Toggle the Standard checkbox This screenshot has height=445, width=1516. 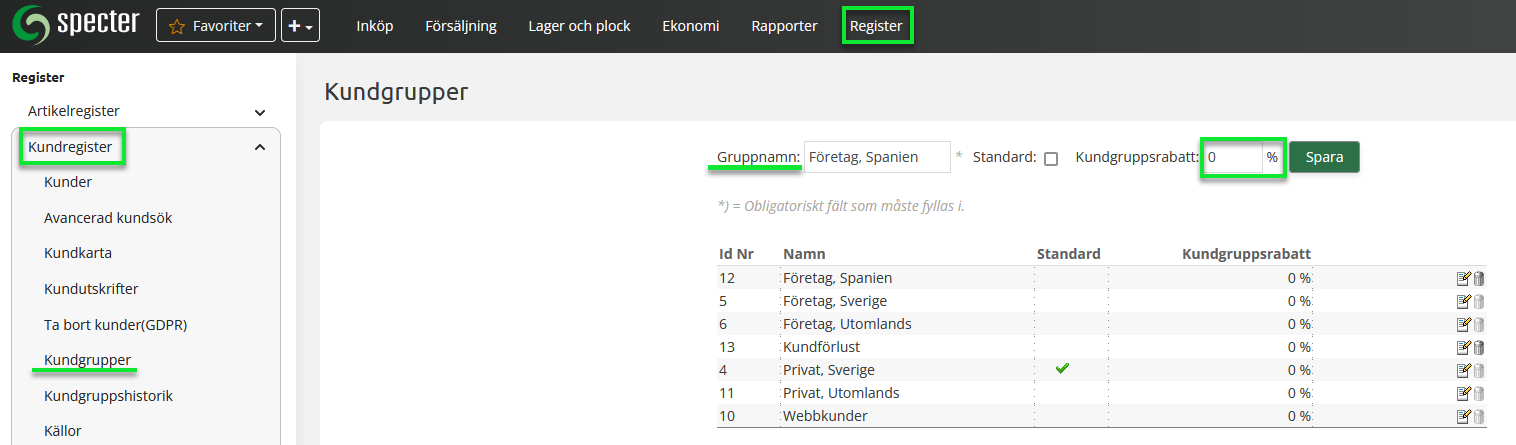click(1051, 158)
